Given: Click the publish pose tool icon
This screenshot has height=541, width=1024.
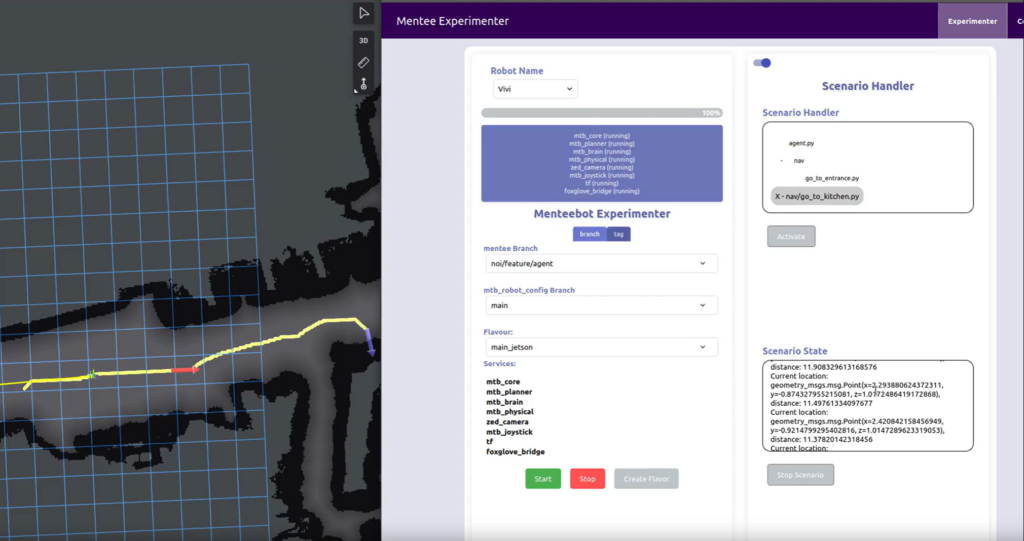Looking at the screenshot, I should 365,84.
